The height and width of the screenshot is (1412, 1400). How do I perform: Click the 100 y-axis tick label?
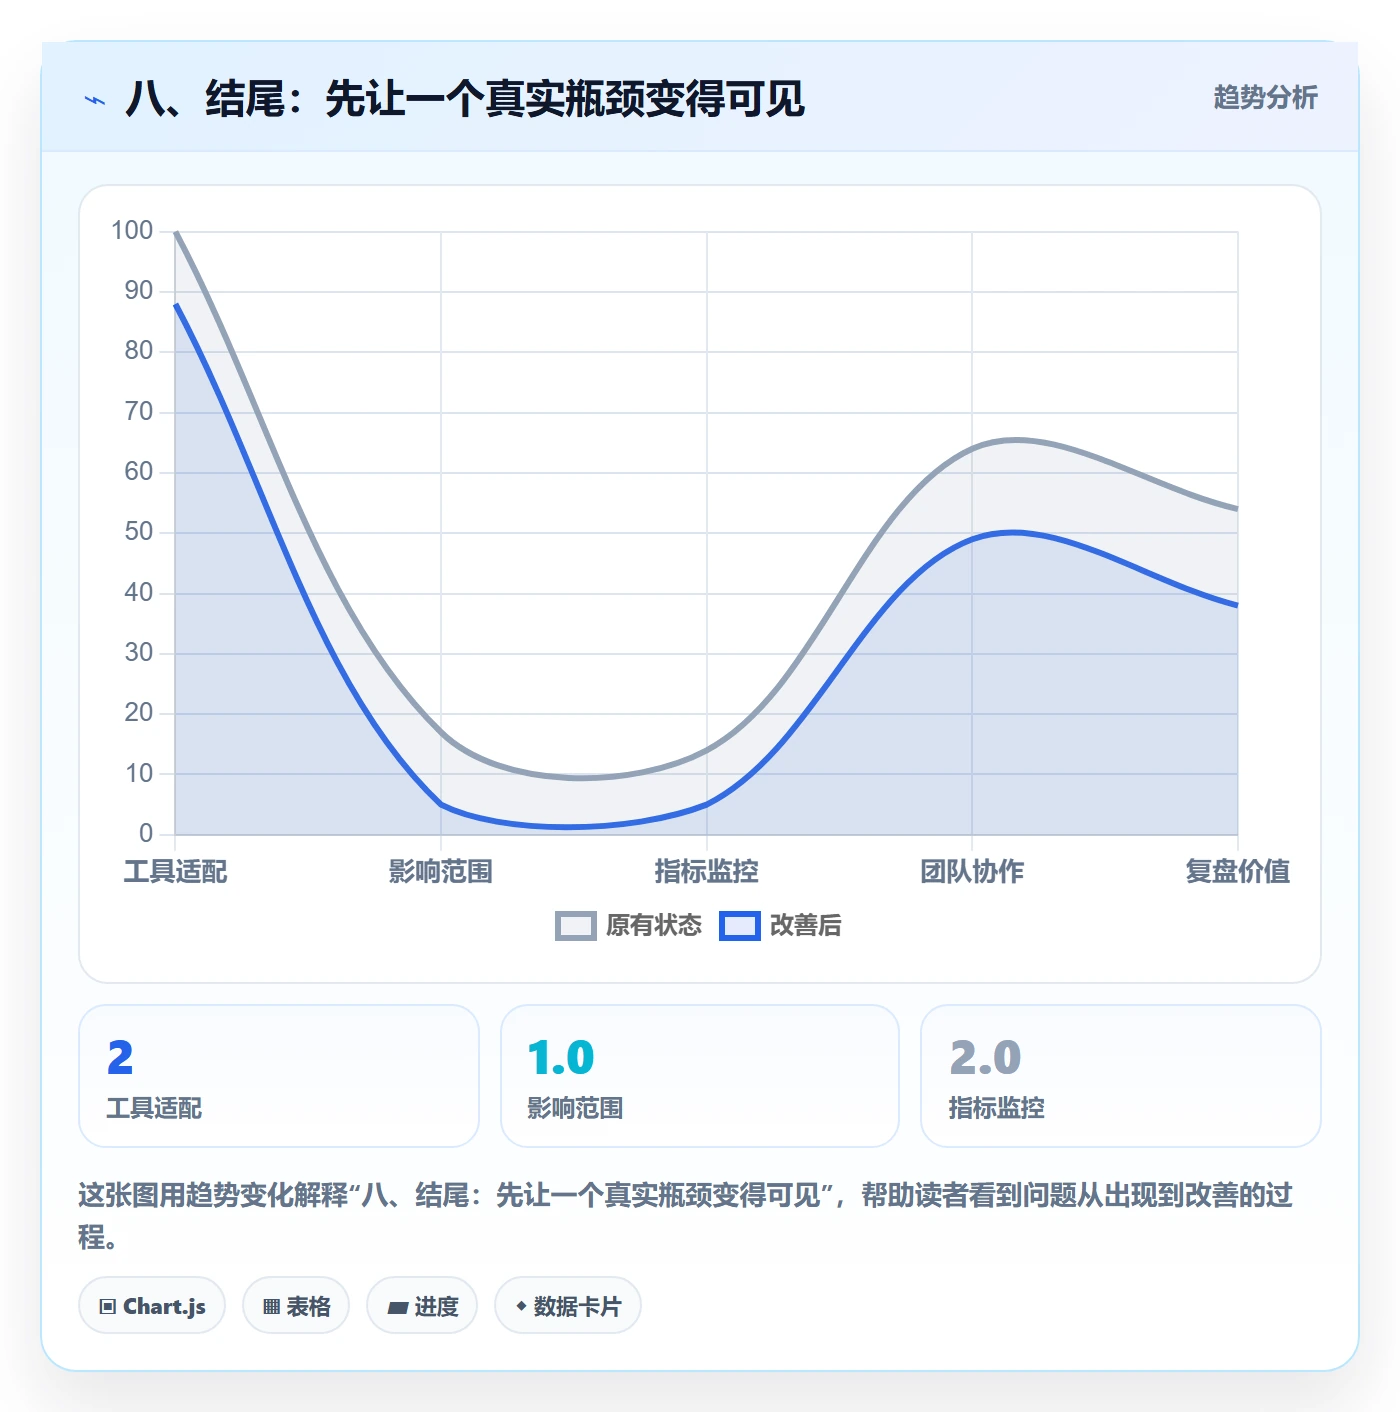[x=132, y=231]
